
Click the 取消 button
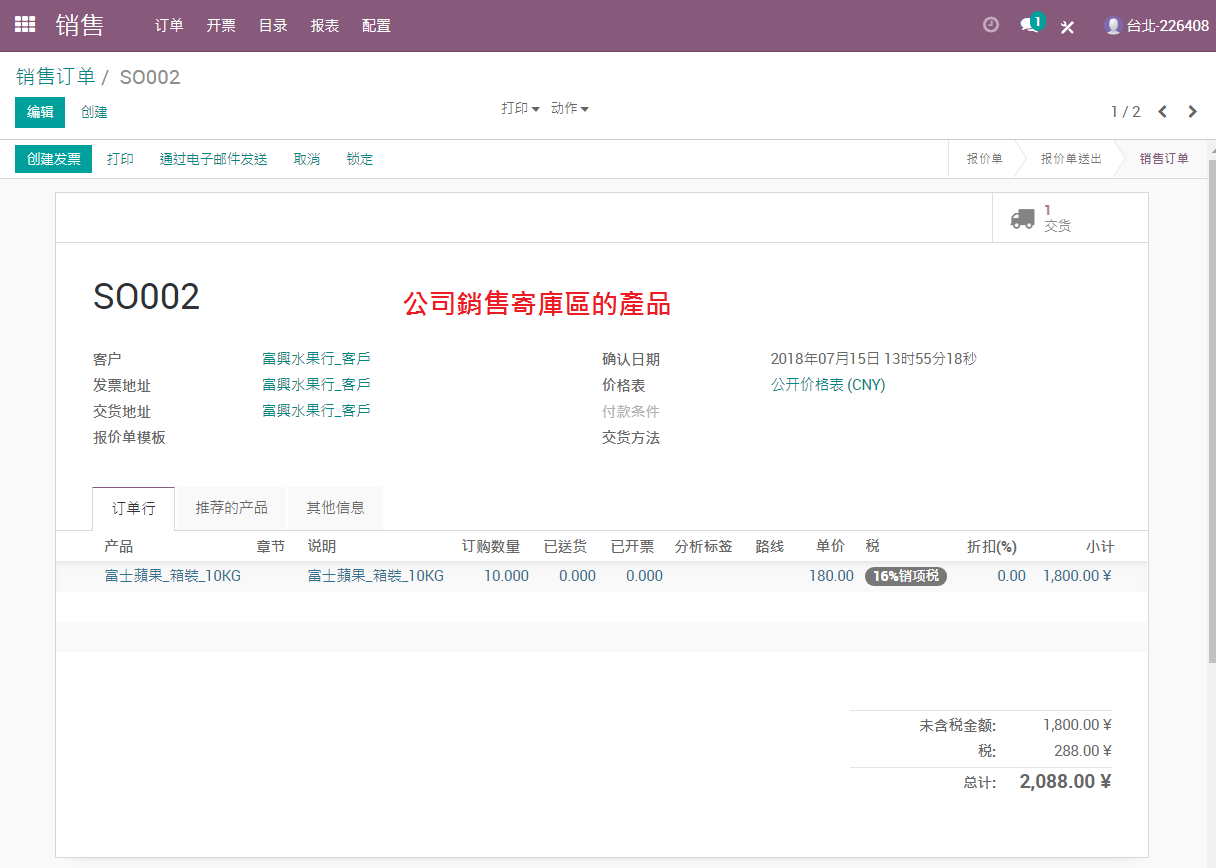(307, 159)
